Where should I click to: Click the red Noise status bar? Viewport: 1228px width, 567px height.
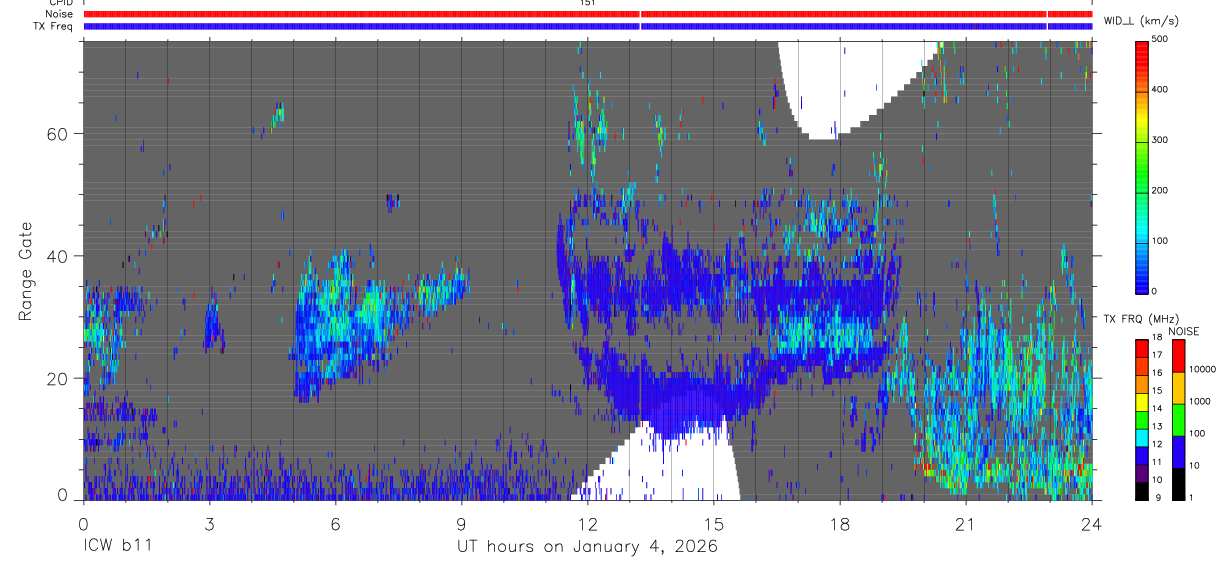[588, 14]
